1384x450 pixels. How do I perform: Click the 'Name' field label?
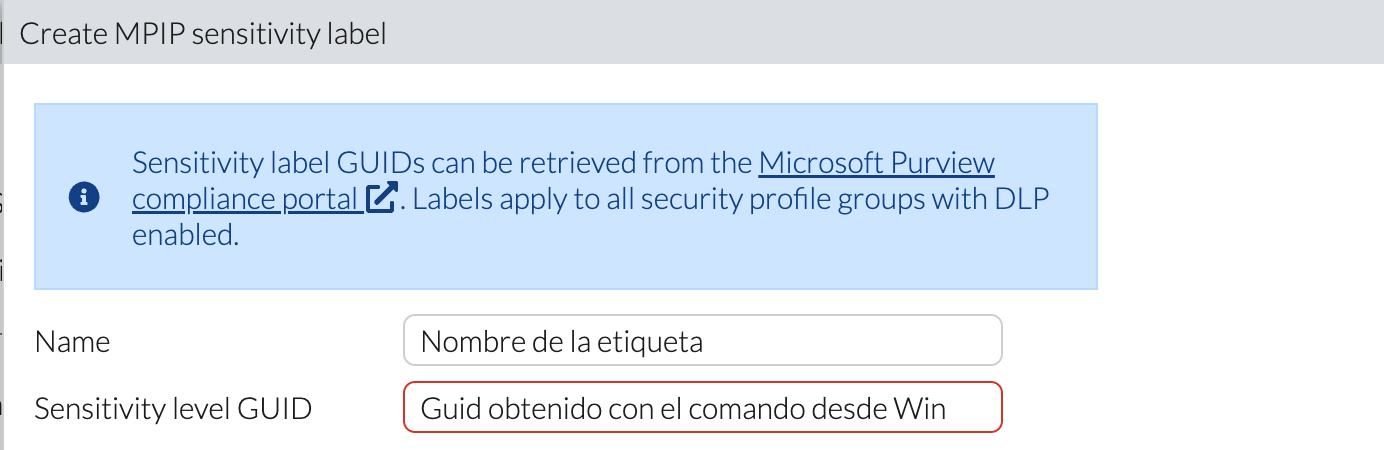[x=72, y=342]
